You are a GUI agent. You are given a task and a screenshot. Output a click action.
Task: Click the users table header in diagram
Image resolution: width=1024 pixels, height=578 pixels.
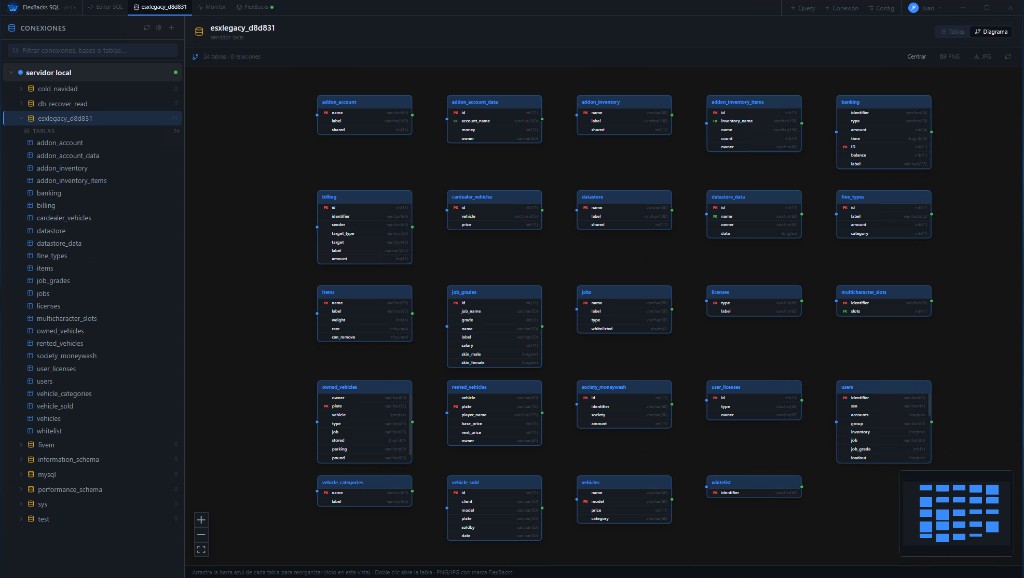coord(884,387)
